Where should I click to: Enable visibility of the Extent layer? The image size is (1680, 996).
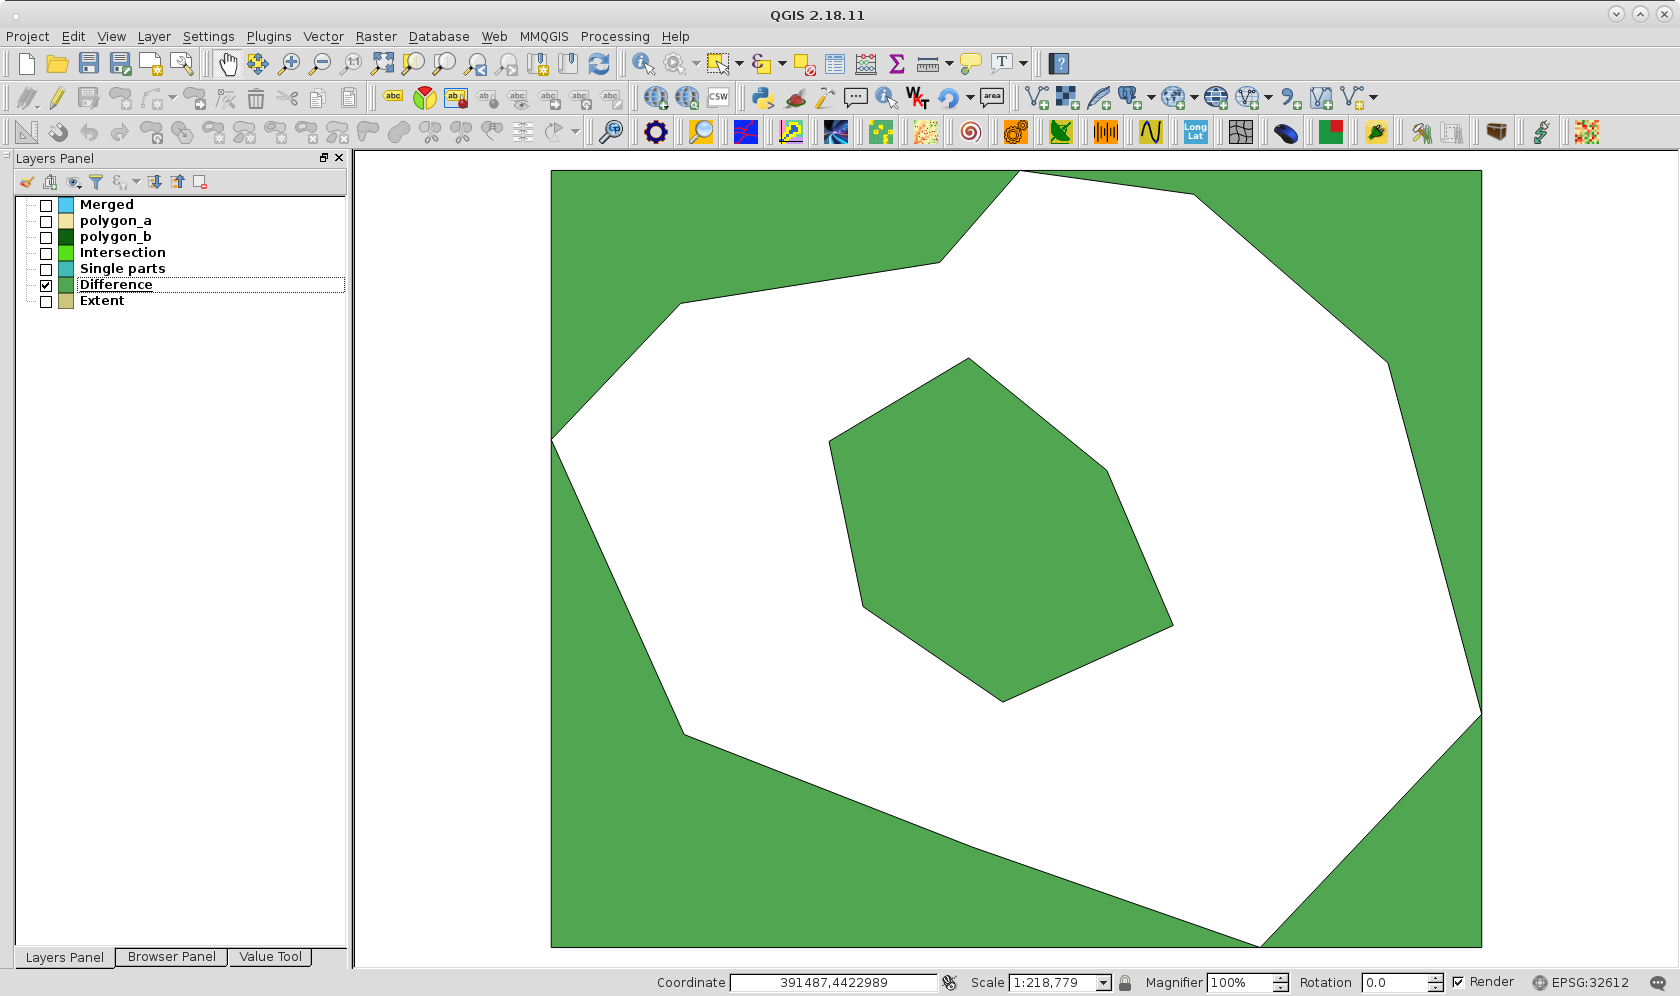(46, 302)
